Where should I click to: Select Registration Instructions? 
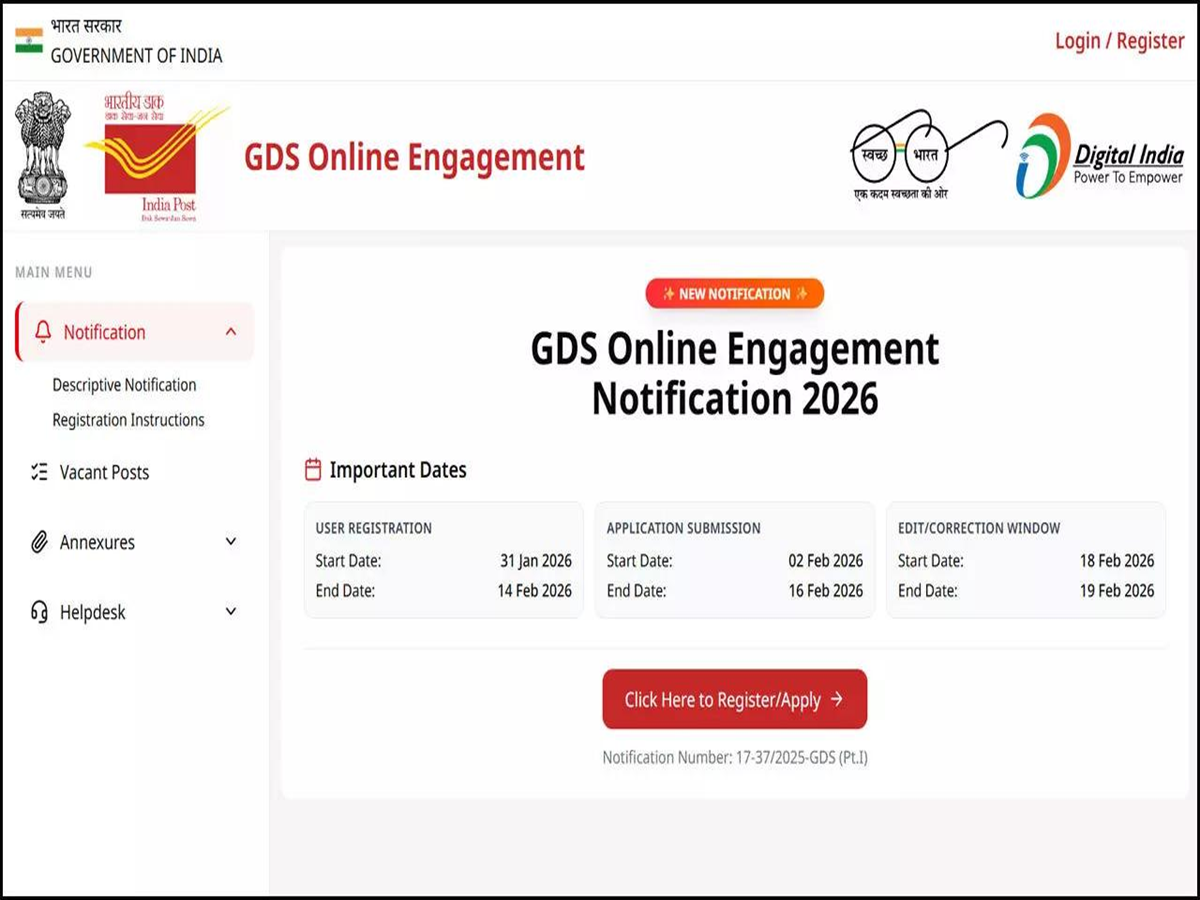[128, 419]
